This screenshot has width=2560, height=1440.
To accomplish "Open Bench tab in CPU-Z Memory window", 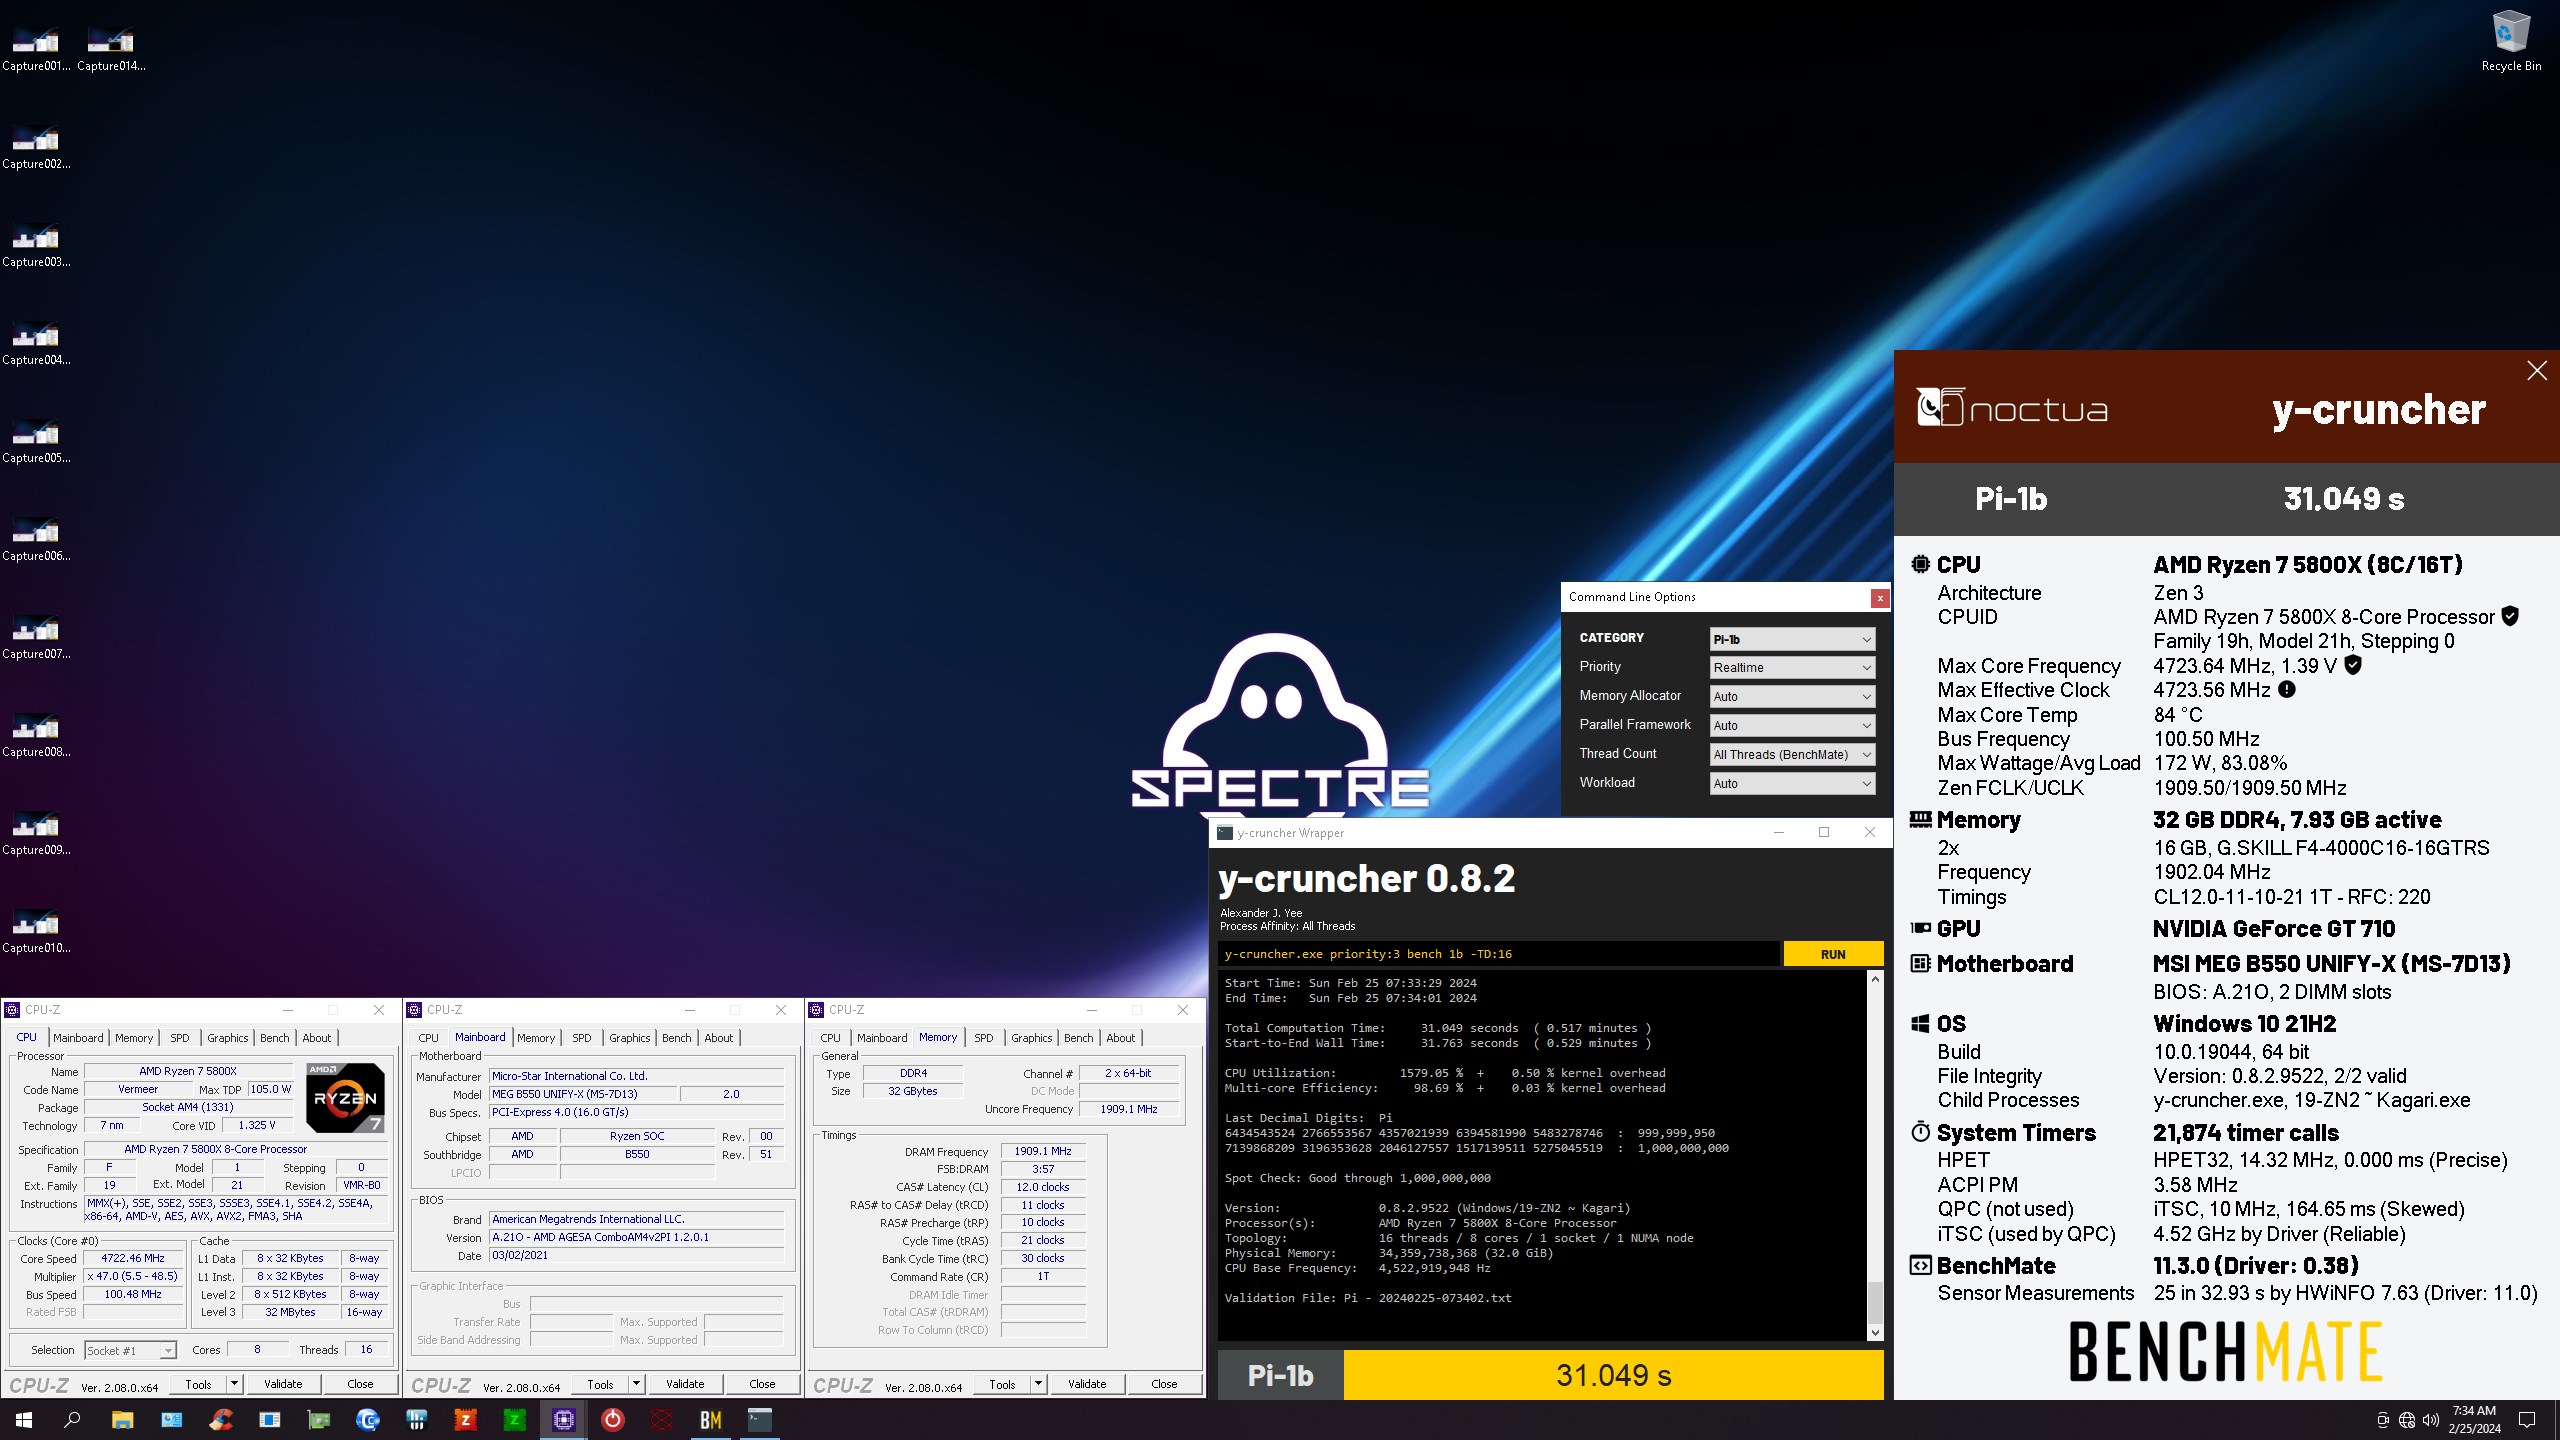I will [x=1078, y=1038].
